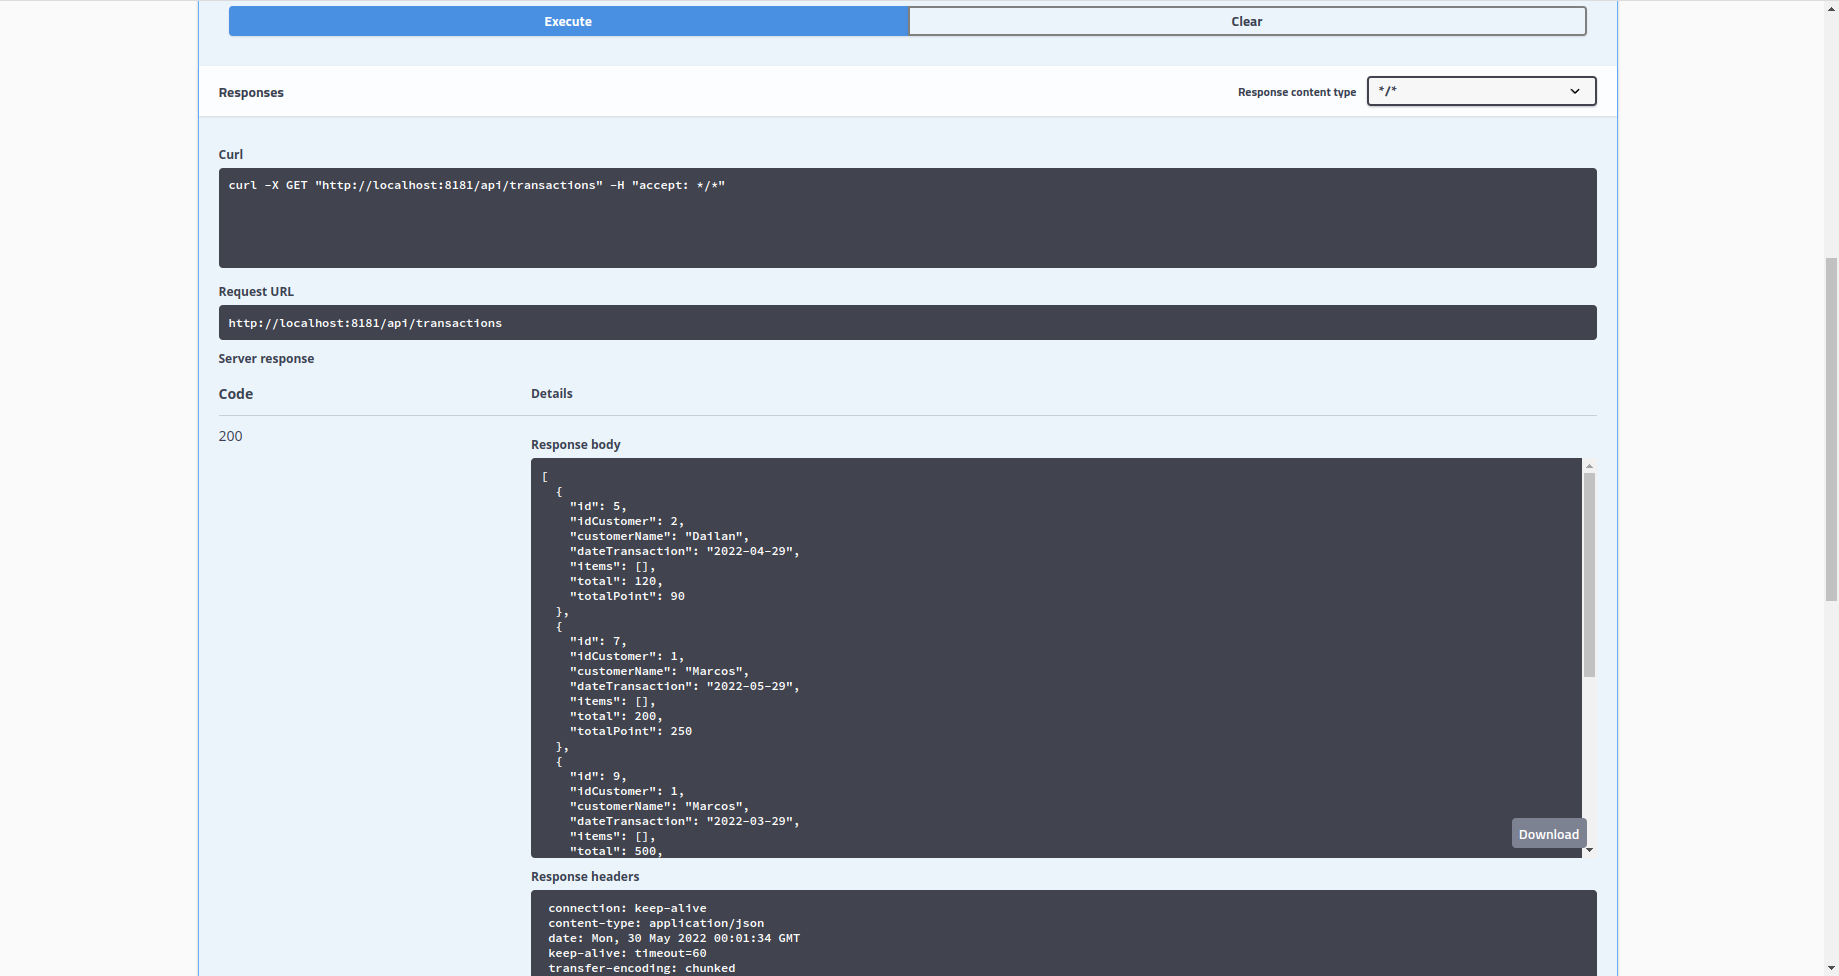1839x976 pixels.
Task: Select the curl command text
Action: (477, 185)
